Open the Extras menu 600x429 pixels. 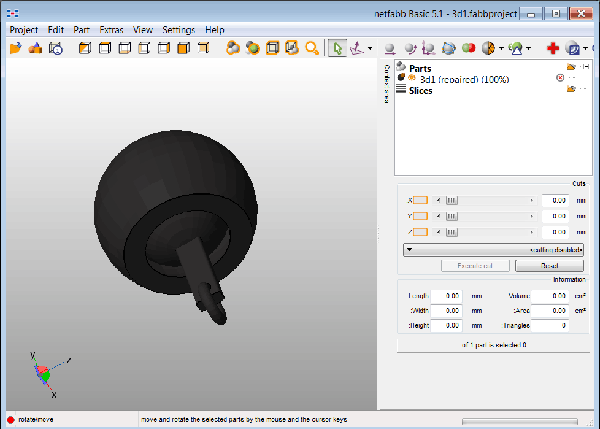click(111, 30)
